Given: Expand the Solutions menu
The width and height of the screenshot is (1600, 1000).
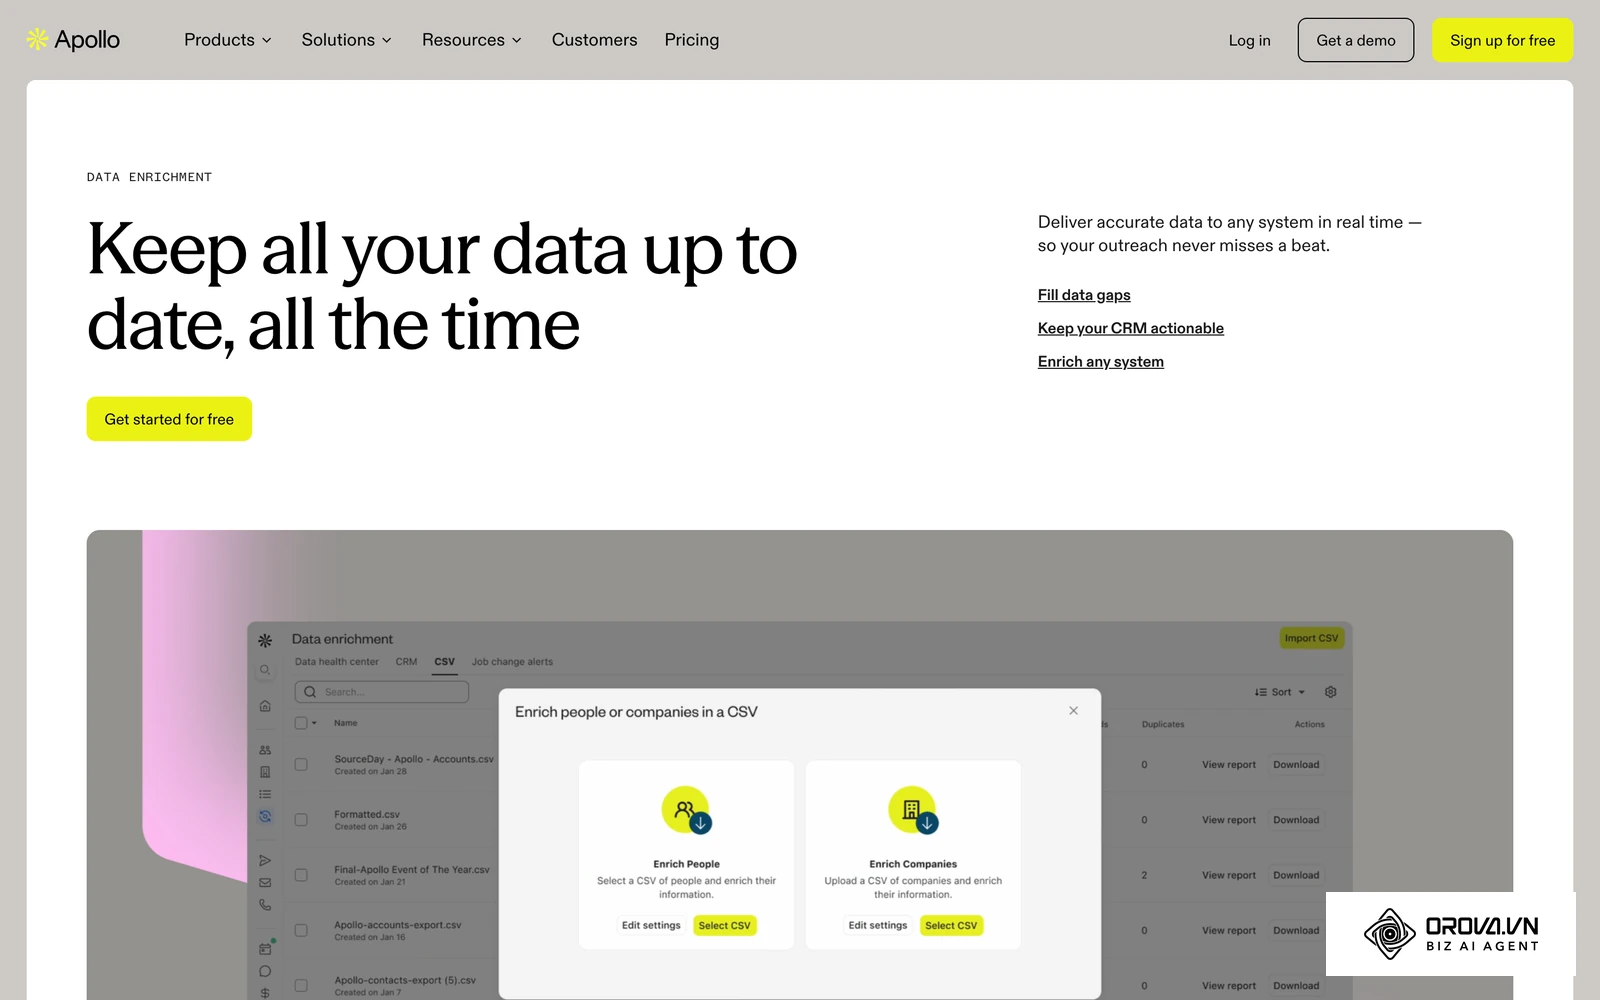Looking at the screenshot, I should (x=347, y=40).
